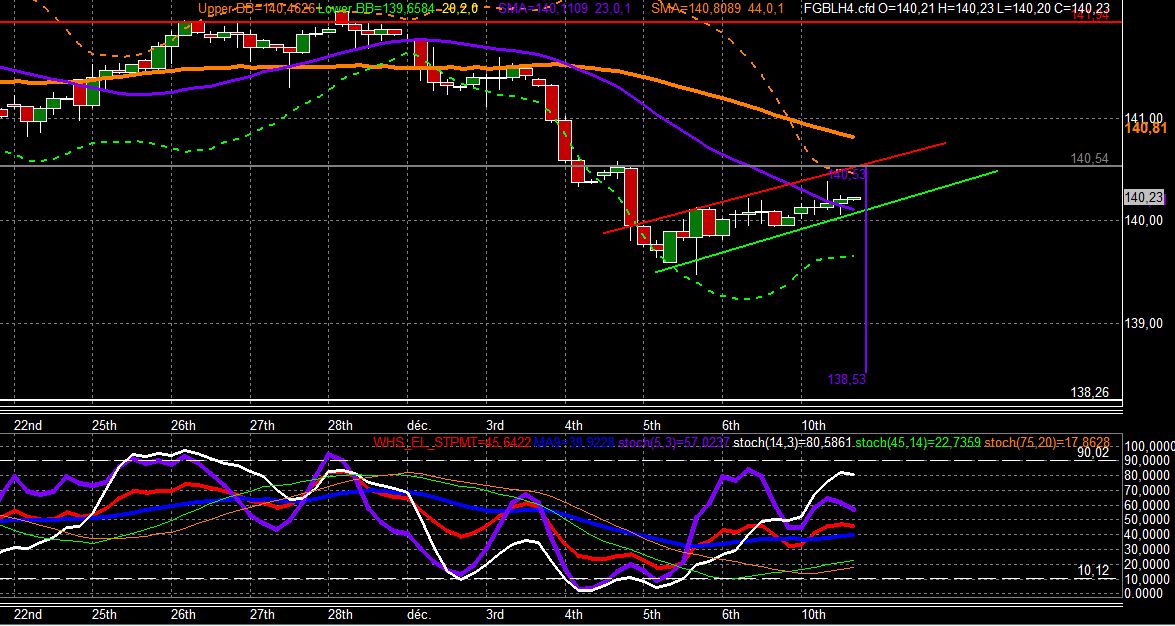Select the 140,00 price axis value

1144,220
